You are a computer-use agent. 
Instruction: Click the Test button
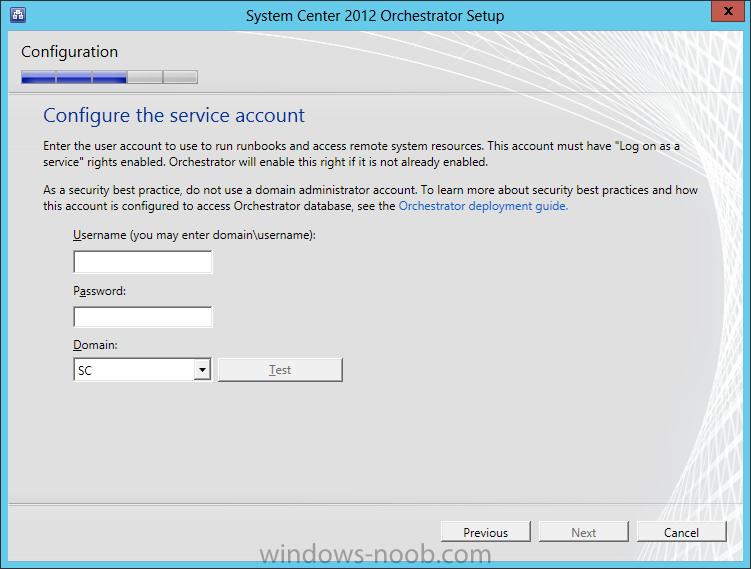click(280, 370)
